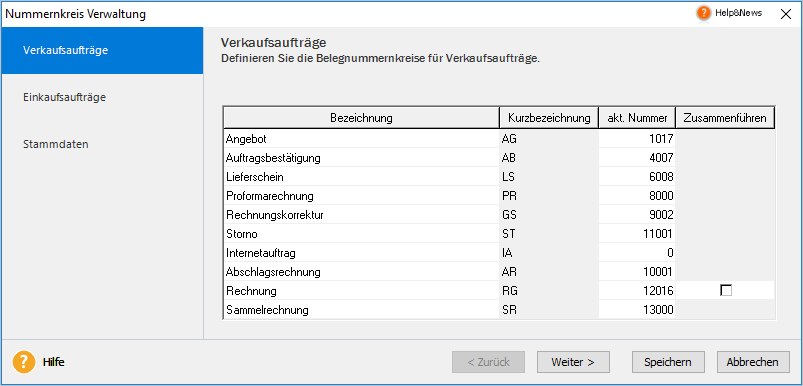This screenshot has width=803, height=386.
Task: Click the Sammelrechnung number field 13000
Action: pos(637,310)
